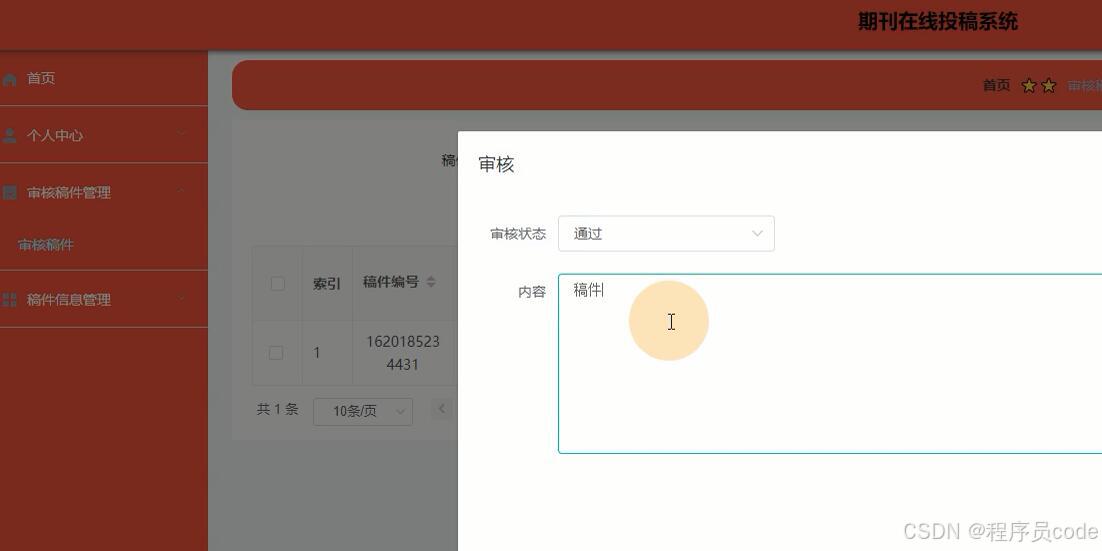Open the 审核稿件管理 menu item
1102x551 pixels.
[103, 192]
